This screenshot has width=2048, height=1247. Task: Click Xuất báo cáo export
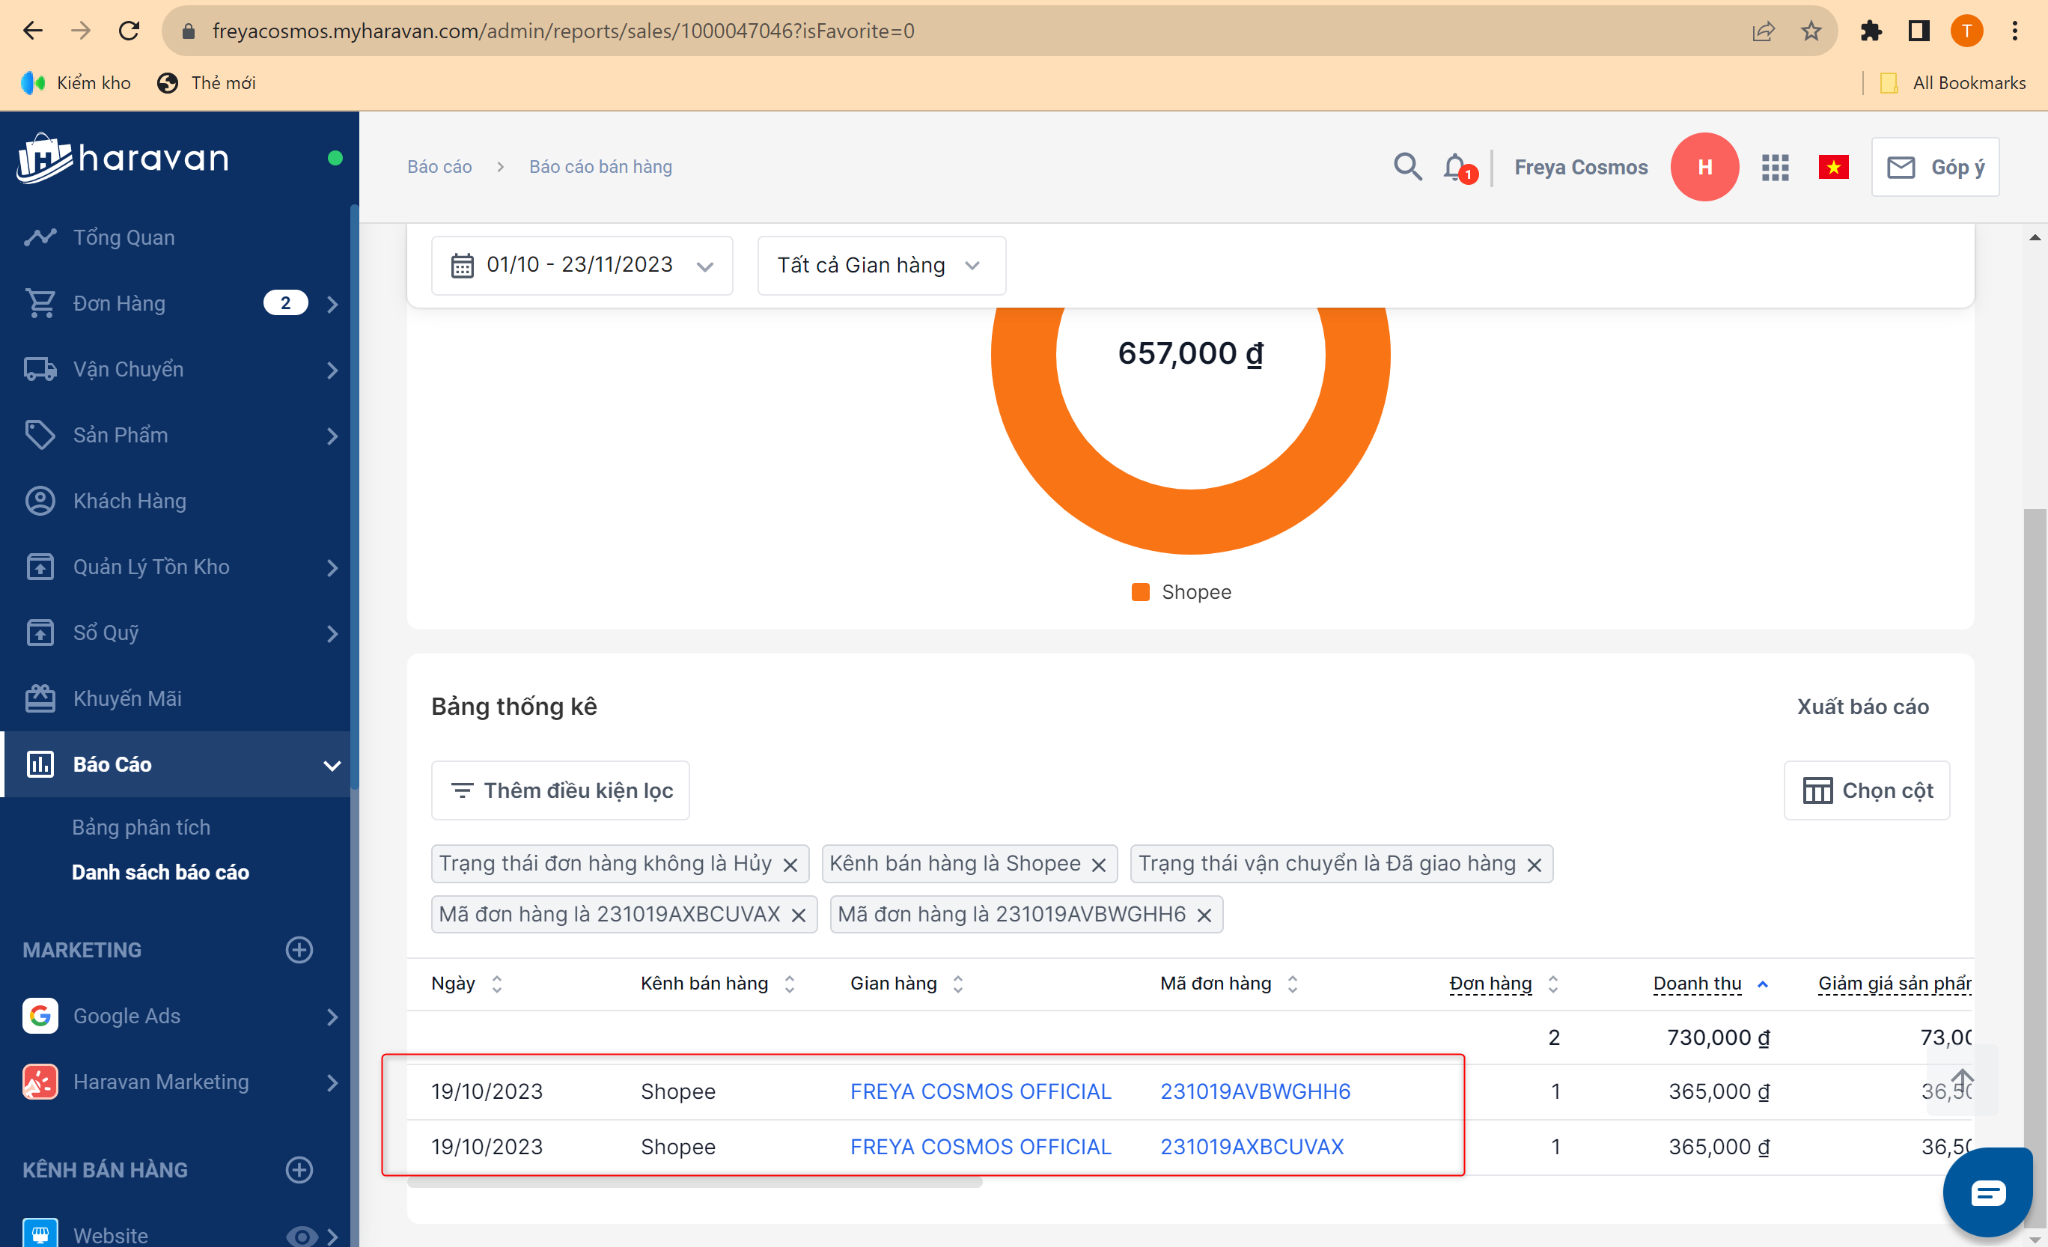(x=1862, y=707)
